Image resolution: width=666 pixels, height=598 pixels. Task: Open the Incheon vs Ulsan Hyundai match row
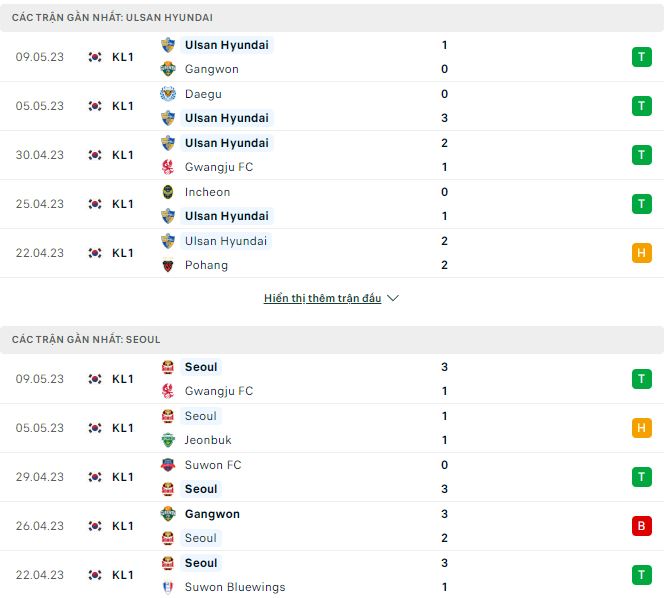(330, 204)
